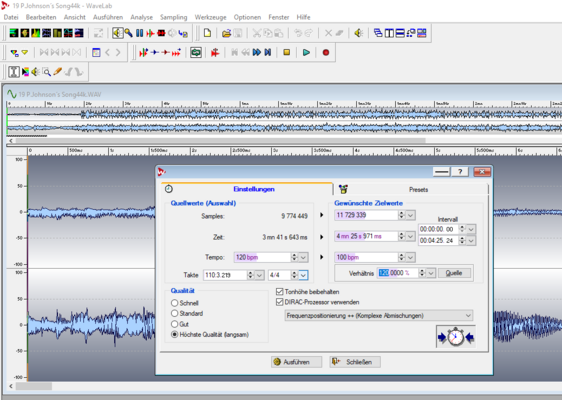This screenshot has width=562, height=400.
Task: Select the Gut quality radio button
Action: [175, 324]
